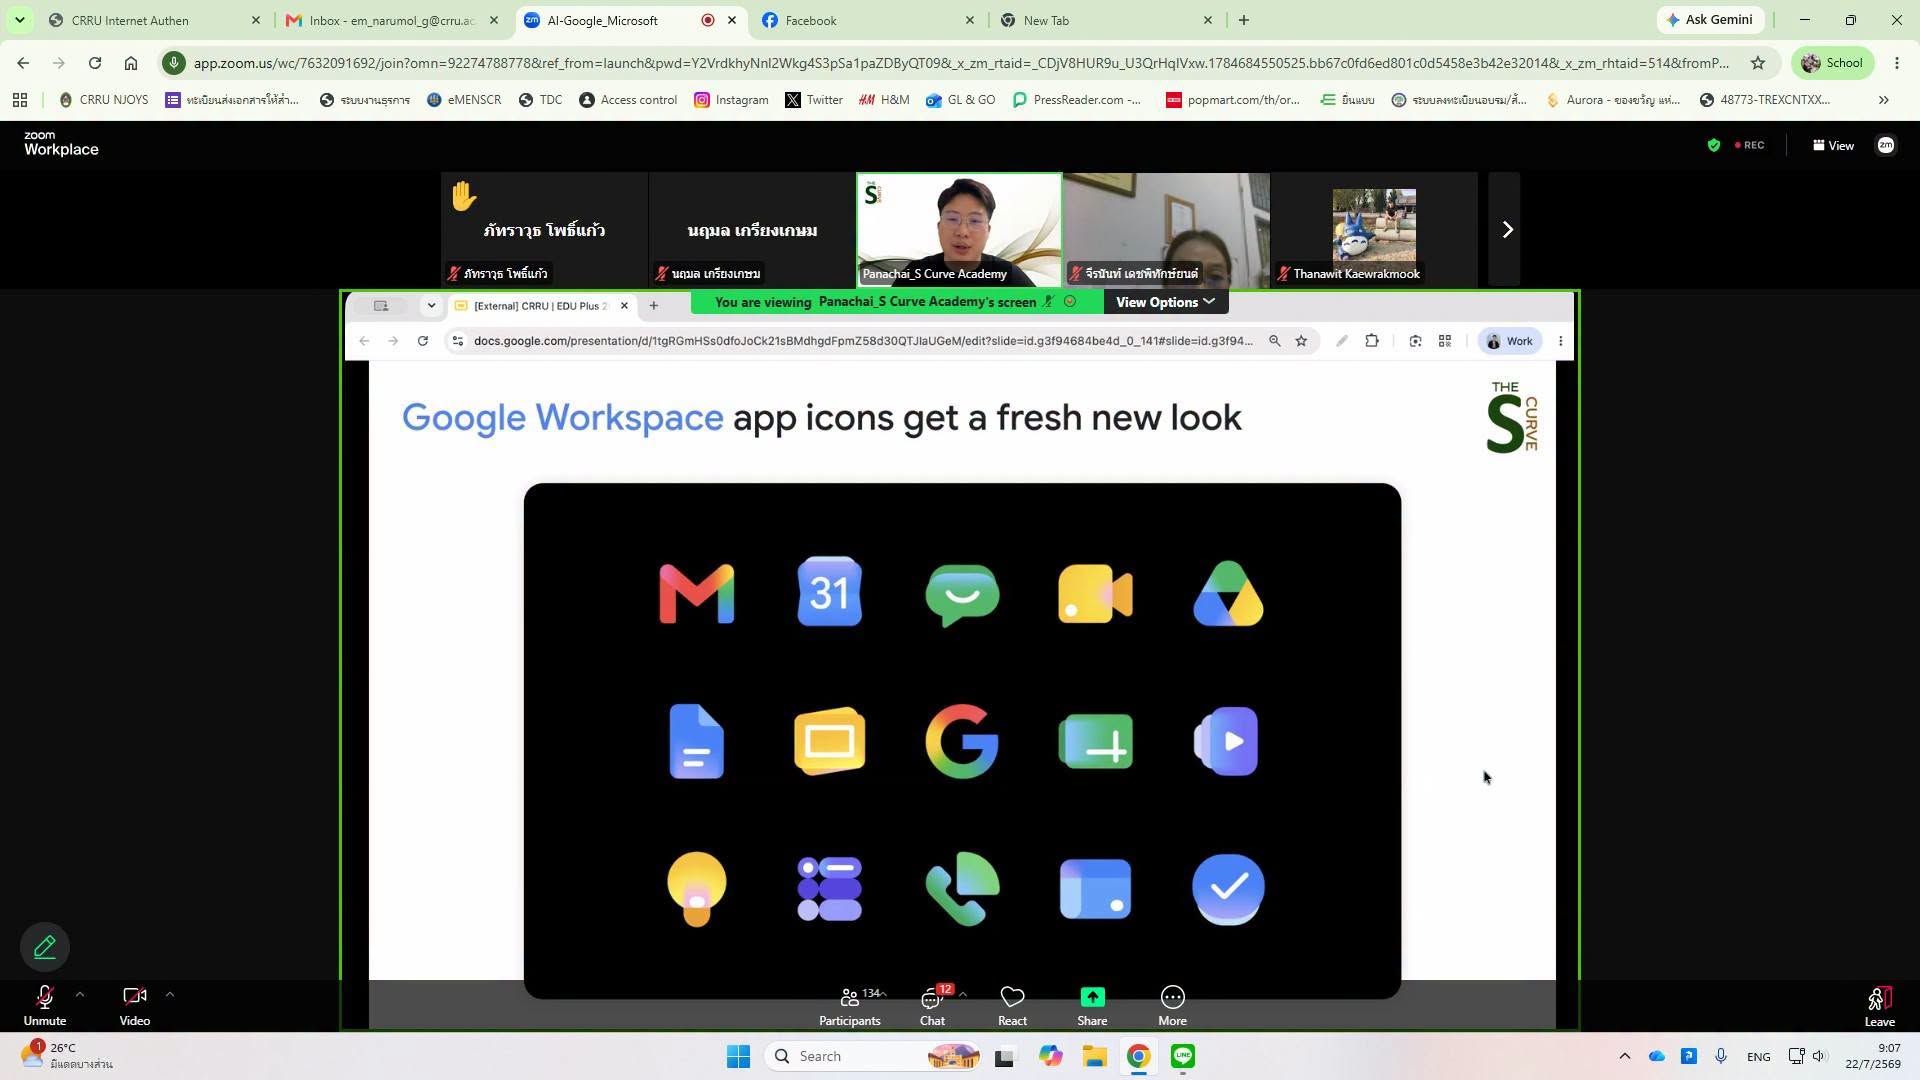Reload the Zoom page
This screenshot has width=1920, height=1080.
point(95,63)
